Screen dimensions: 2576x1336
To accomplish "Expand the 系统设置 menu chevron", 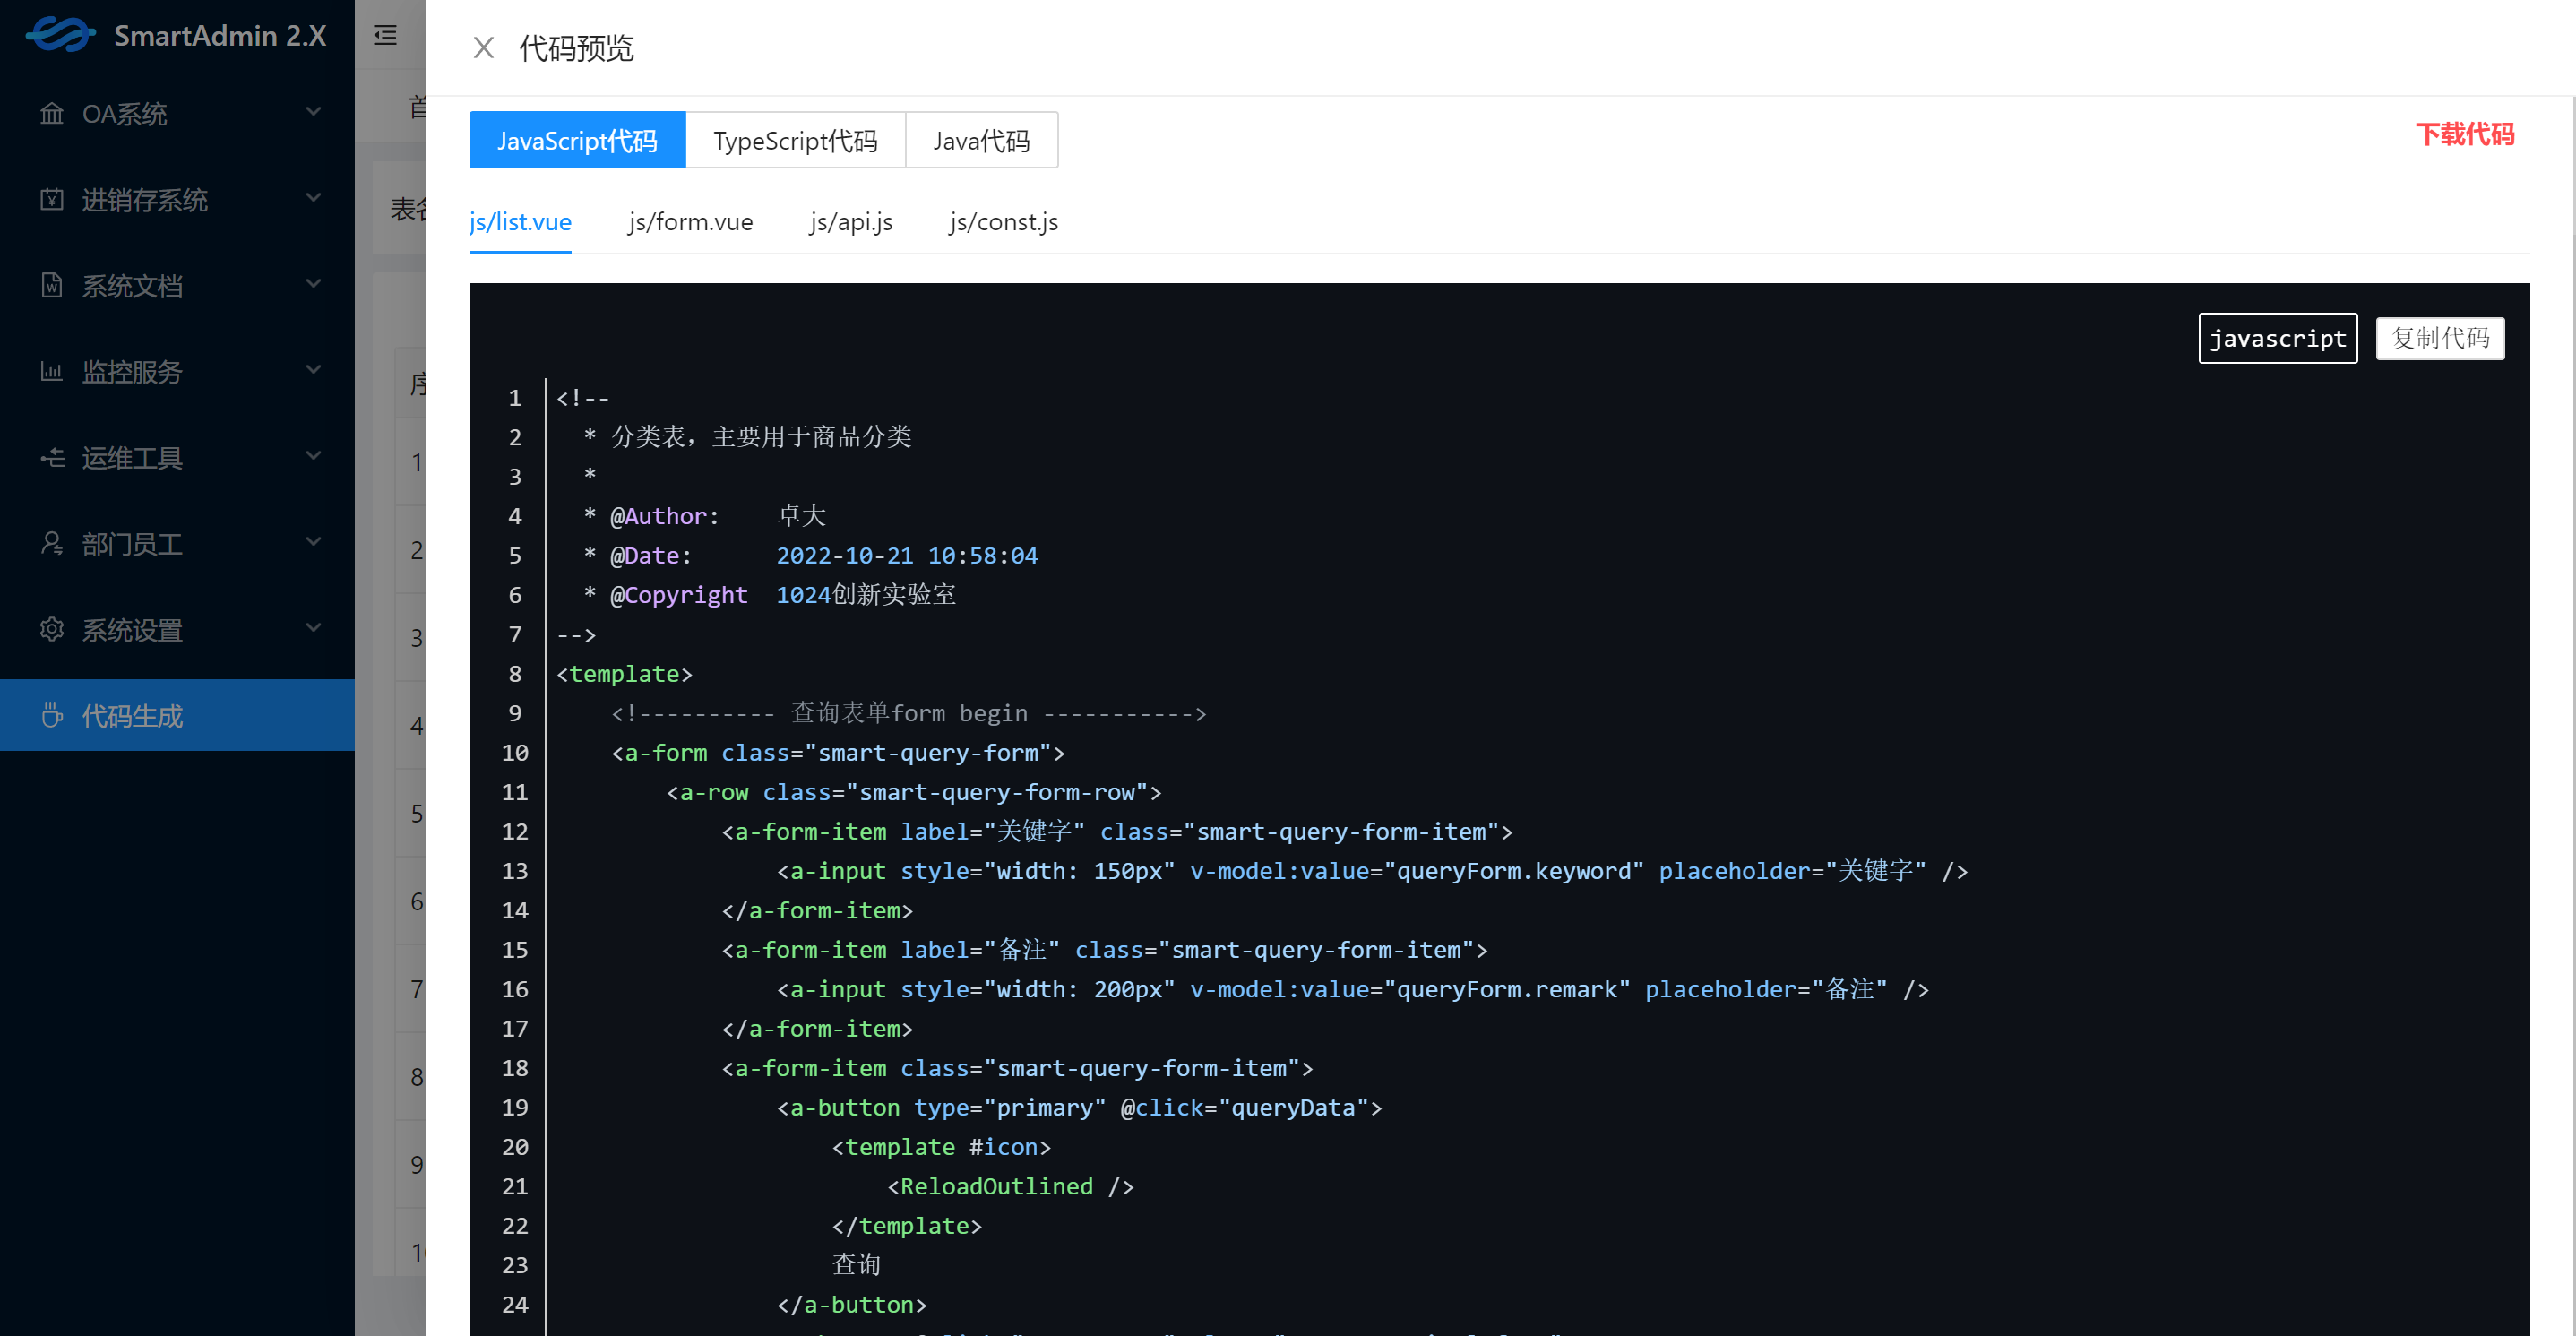I will click(x=313, y=628).
